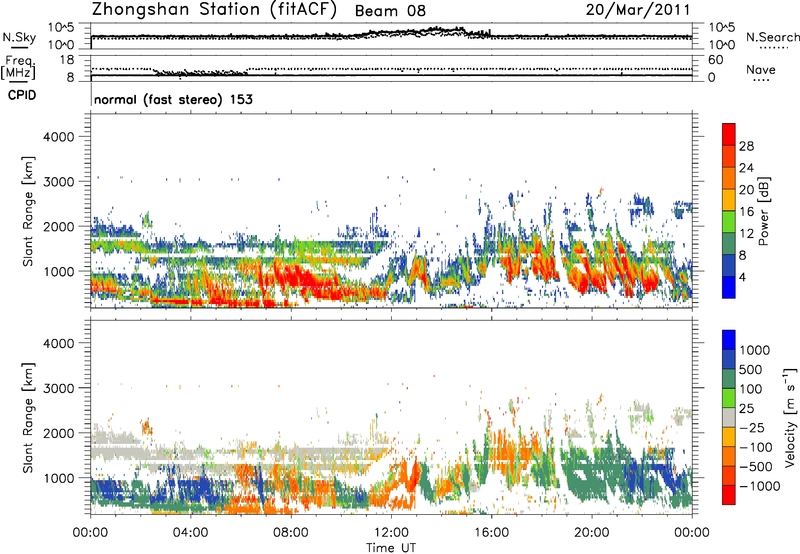The height and width of the screenshot is (554, 800).
Task: Click the '08:00' time tick label
Action: pos(291,533)
